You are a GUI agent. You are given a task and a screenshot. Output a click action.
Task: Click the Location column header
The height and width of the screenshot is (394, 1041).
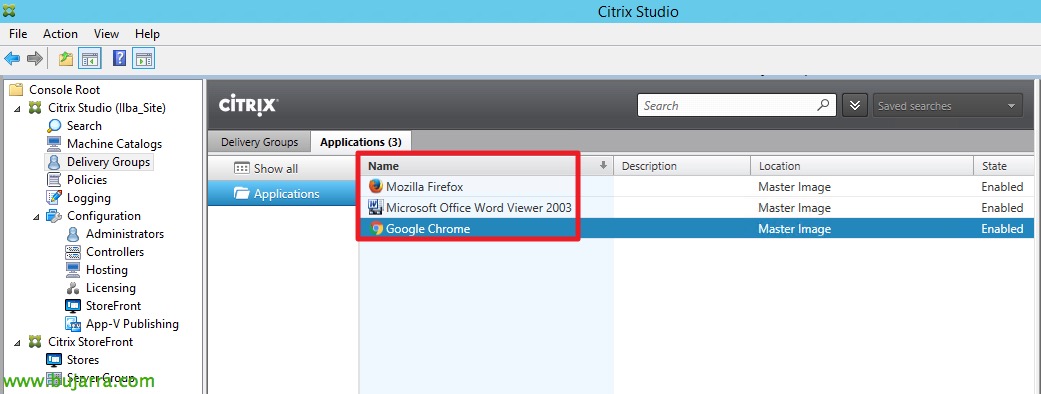point(862,165)
